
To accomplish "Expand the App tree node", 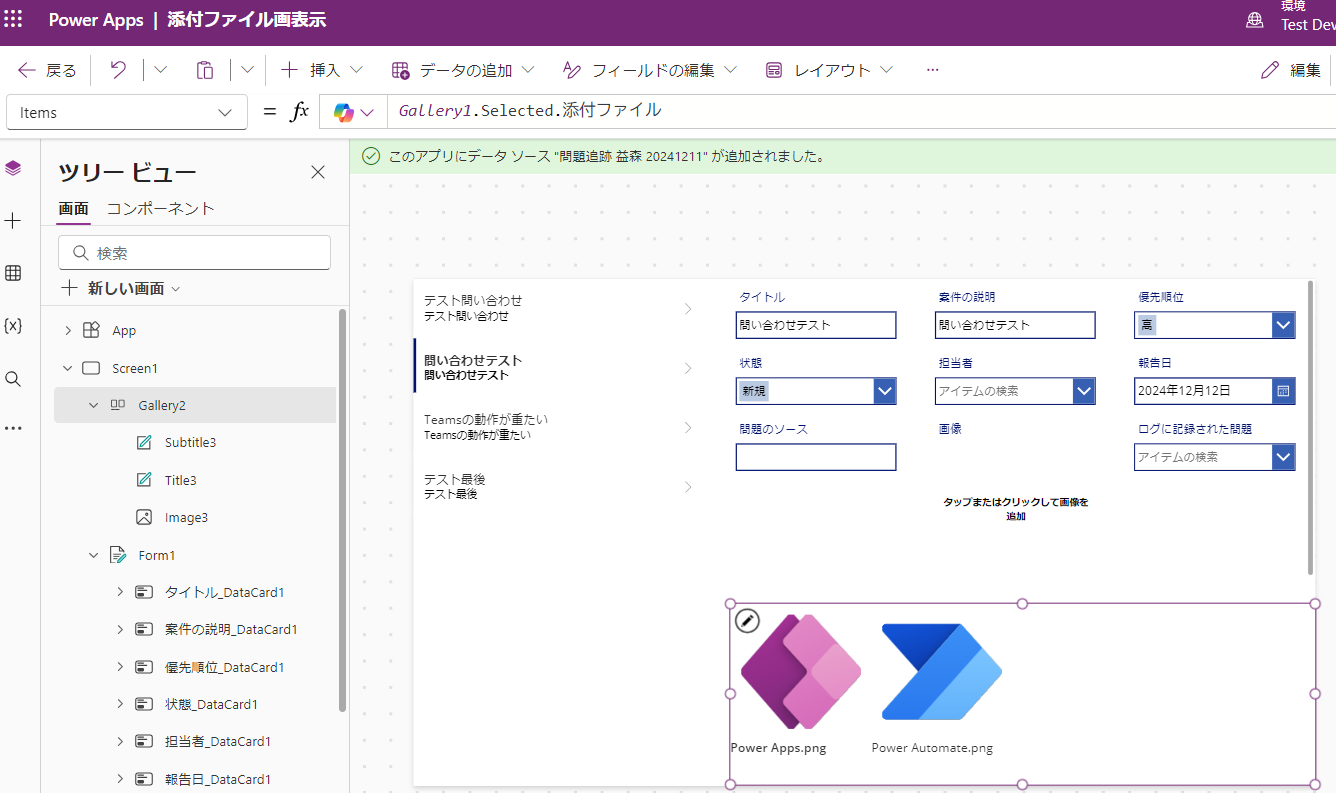I will 68,330.
